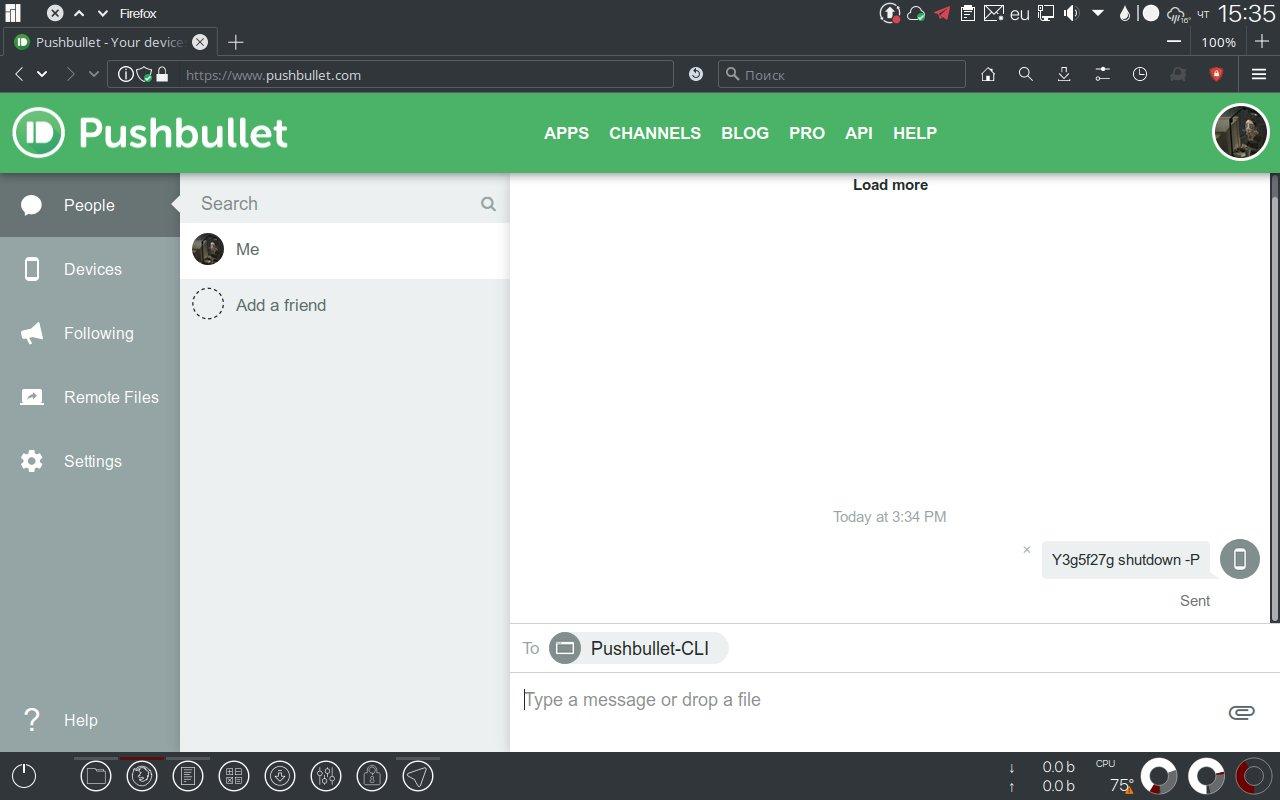Open Pushbullet Settings
The height and width of the screenshot is (800, 1280).
pos(90,461)
